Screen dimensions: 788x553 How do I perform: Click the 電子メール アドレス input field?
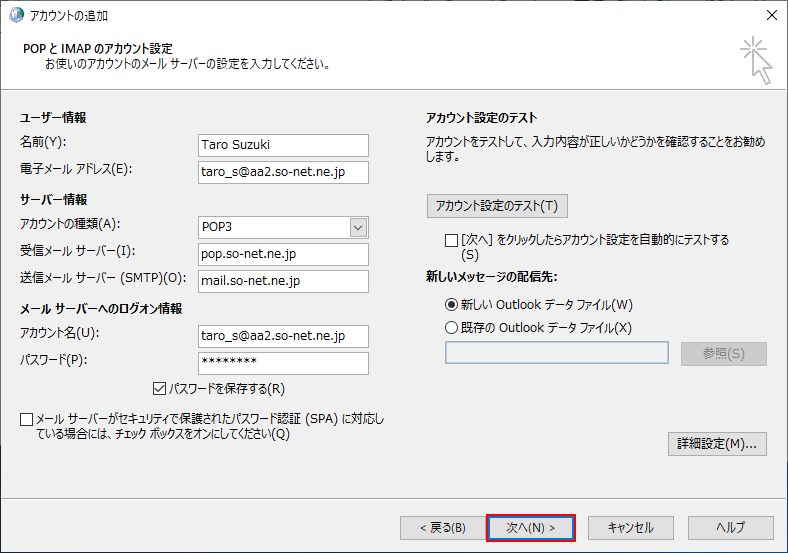(283, 172)
